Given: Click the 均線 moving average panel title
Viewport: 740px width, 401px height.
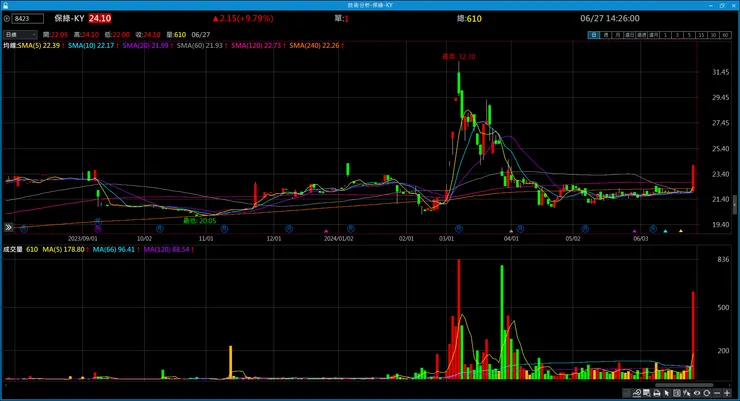Looking at the screenshot, I should pos(10,45).
